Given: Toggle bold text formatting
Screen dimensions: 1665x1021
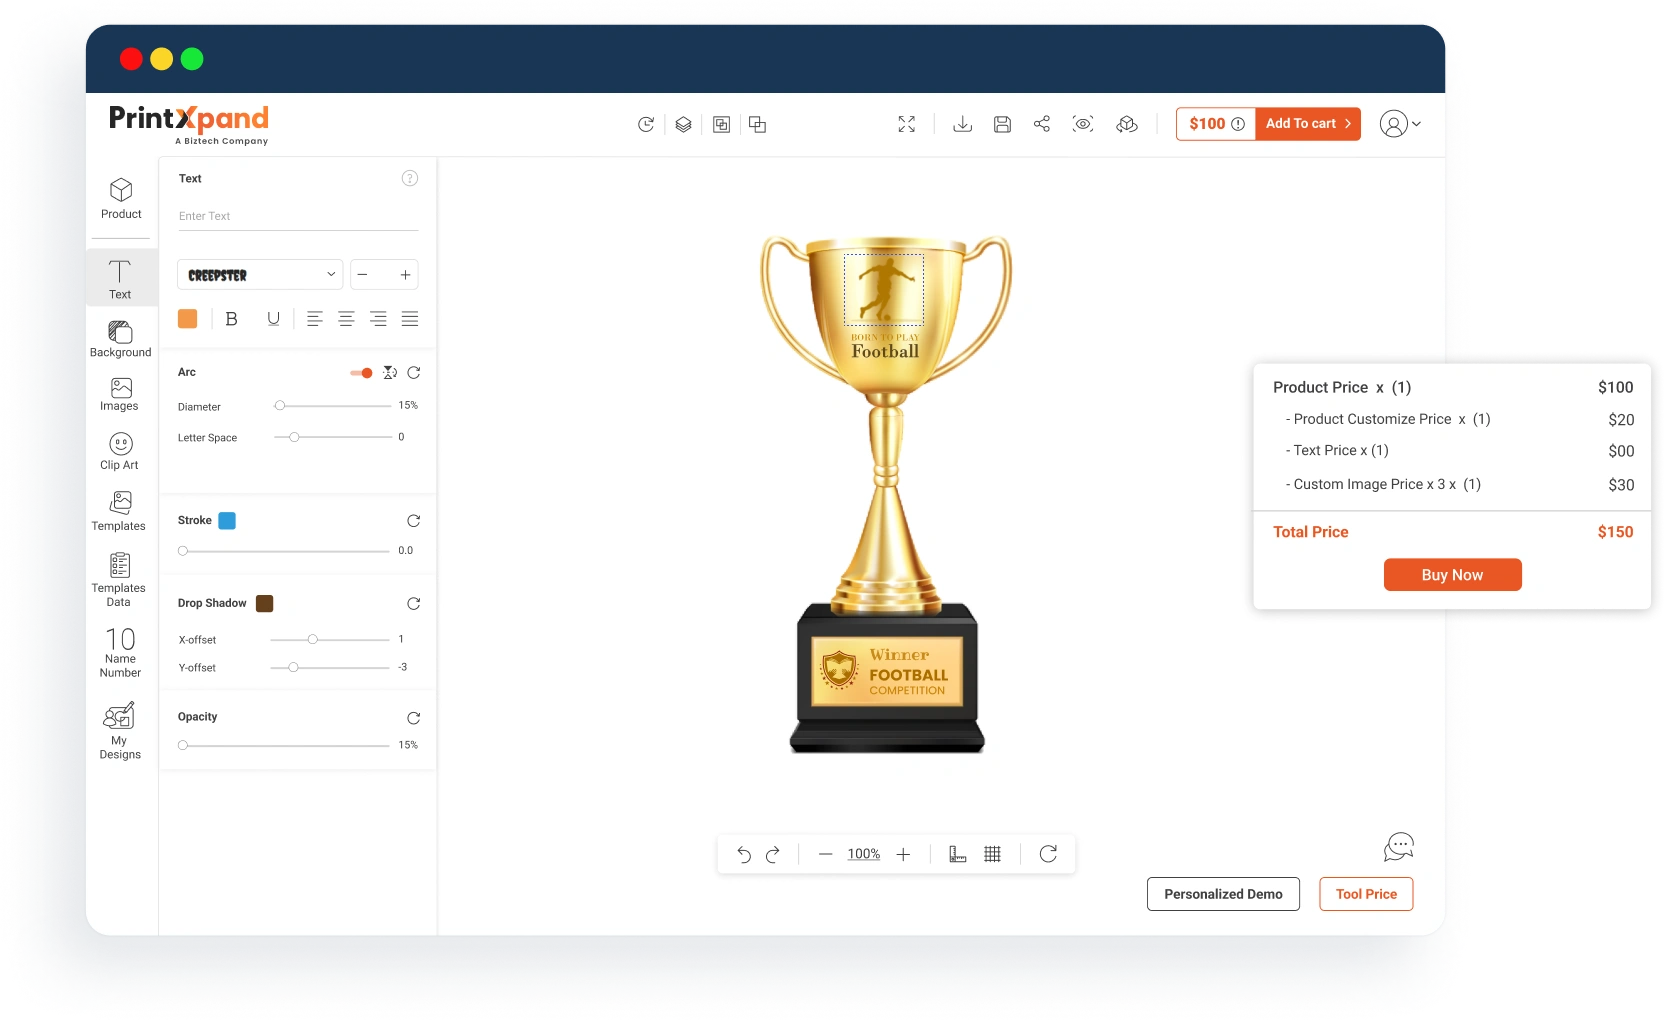Looking at the screenshot, I should 231,319.
